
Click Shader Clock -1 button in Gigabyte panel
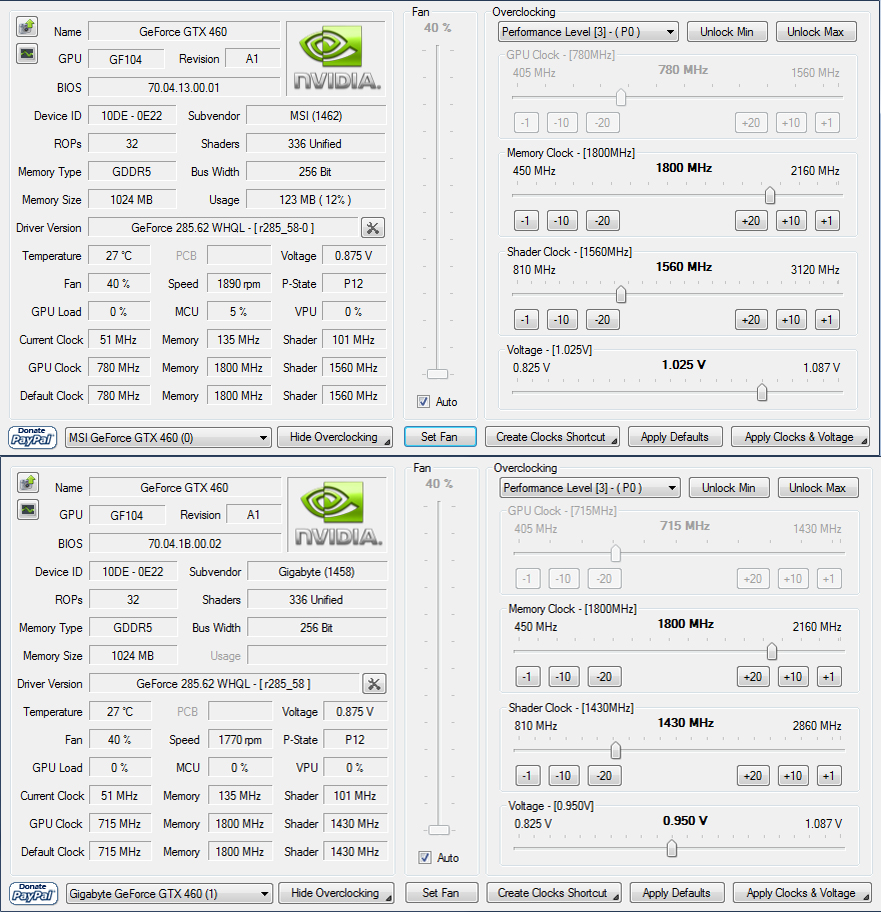[527, 776]
